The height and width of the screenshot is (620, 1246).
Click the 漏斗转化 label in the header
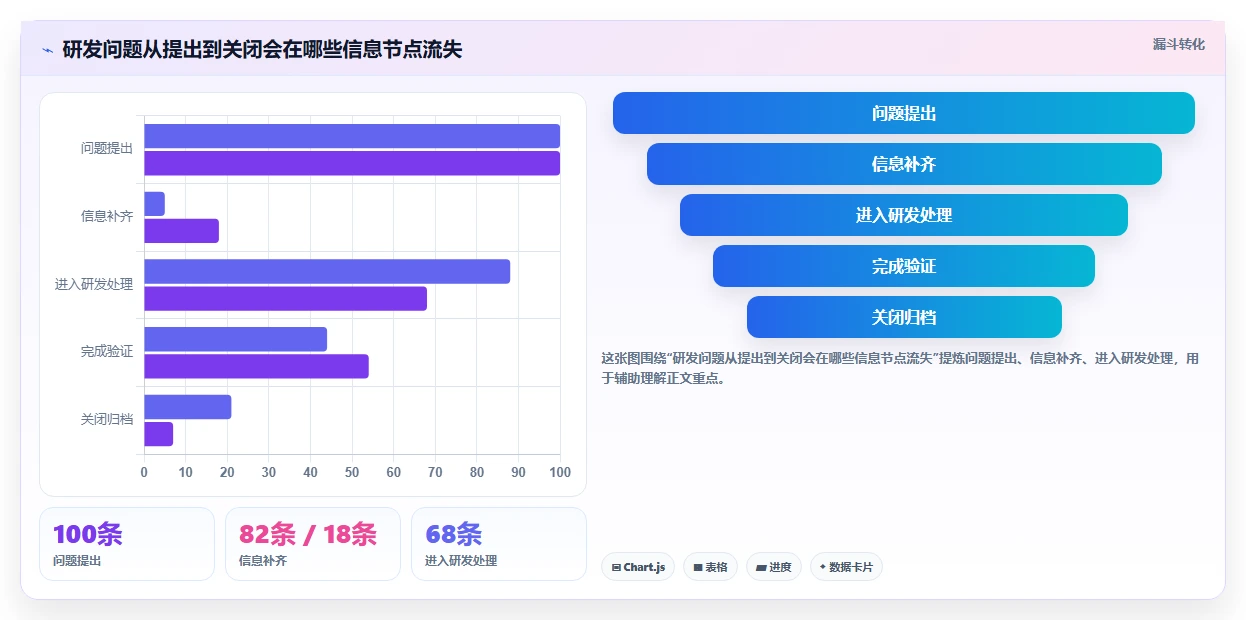click(x=1178, y=45)
